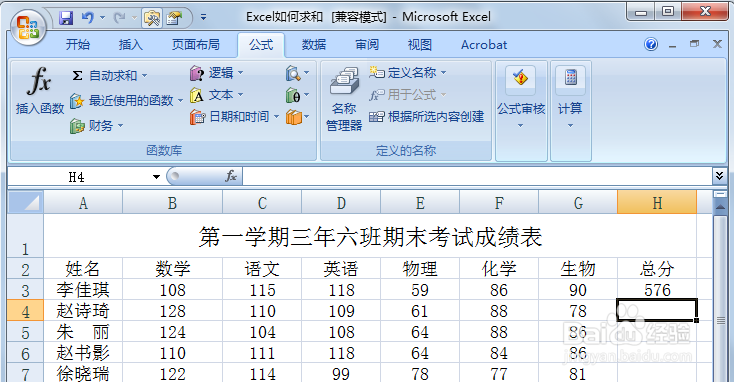The width and height of the screenshot is (734, 382).
Task: Open the 名称管理器 Name Manager
Action: pyautogui.click(x=344, y=99)
